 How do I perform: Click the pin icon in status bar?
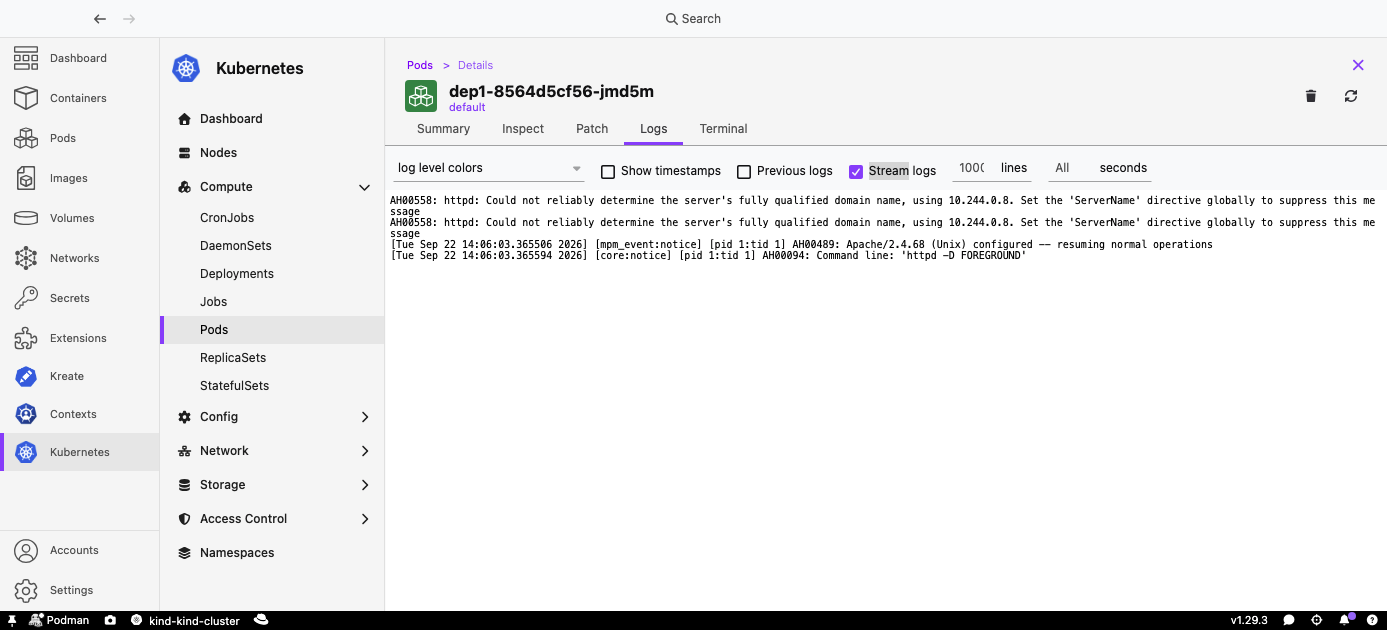[x=12, y=620]
